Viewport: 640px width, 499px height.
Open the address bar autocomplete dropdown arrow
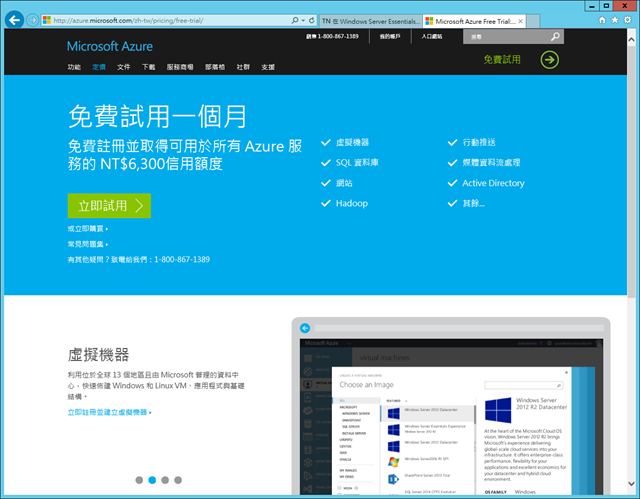point(303,20)
